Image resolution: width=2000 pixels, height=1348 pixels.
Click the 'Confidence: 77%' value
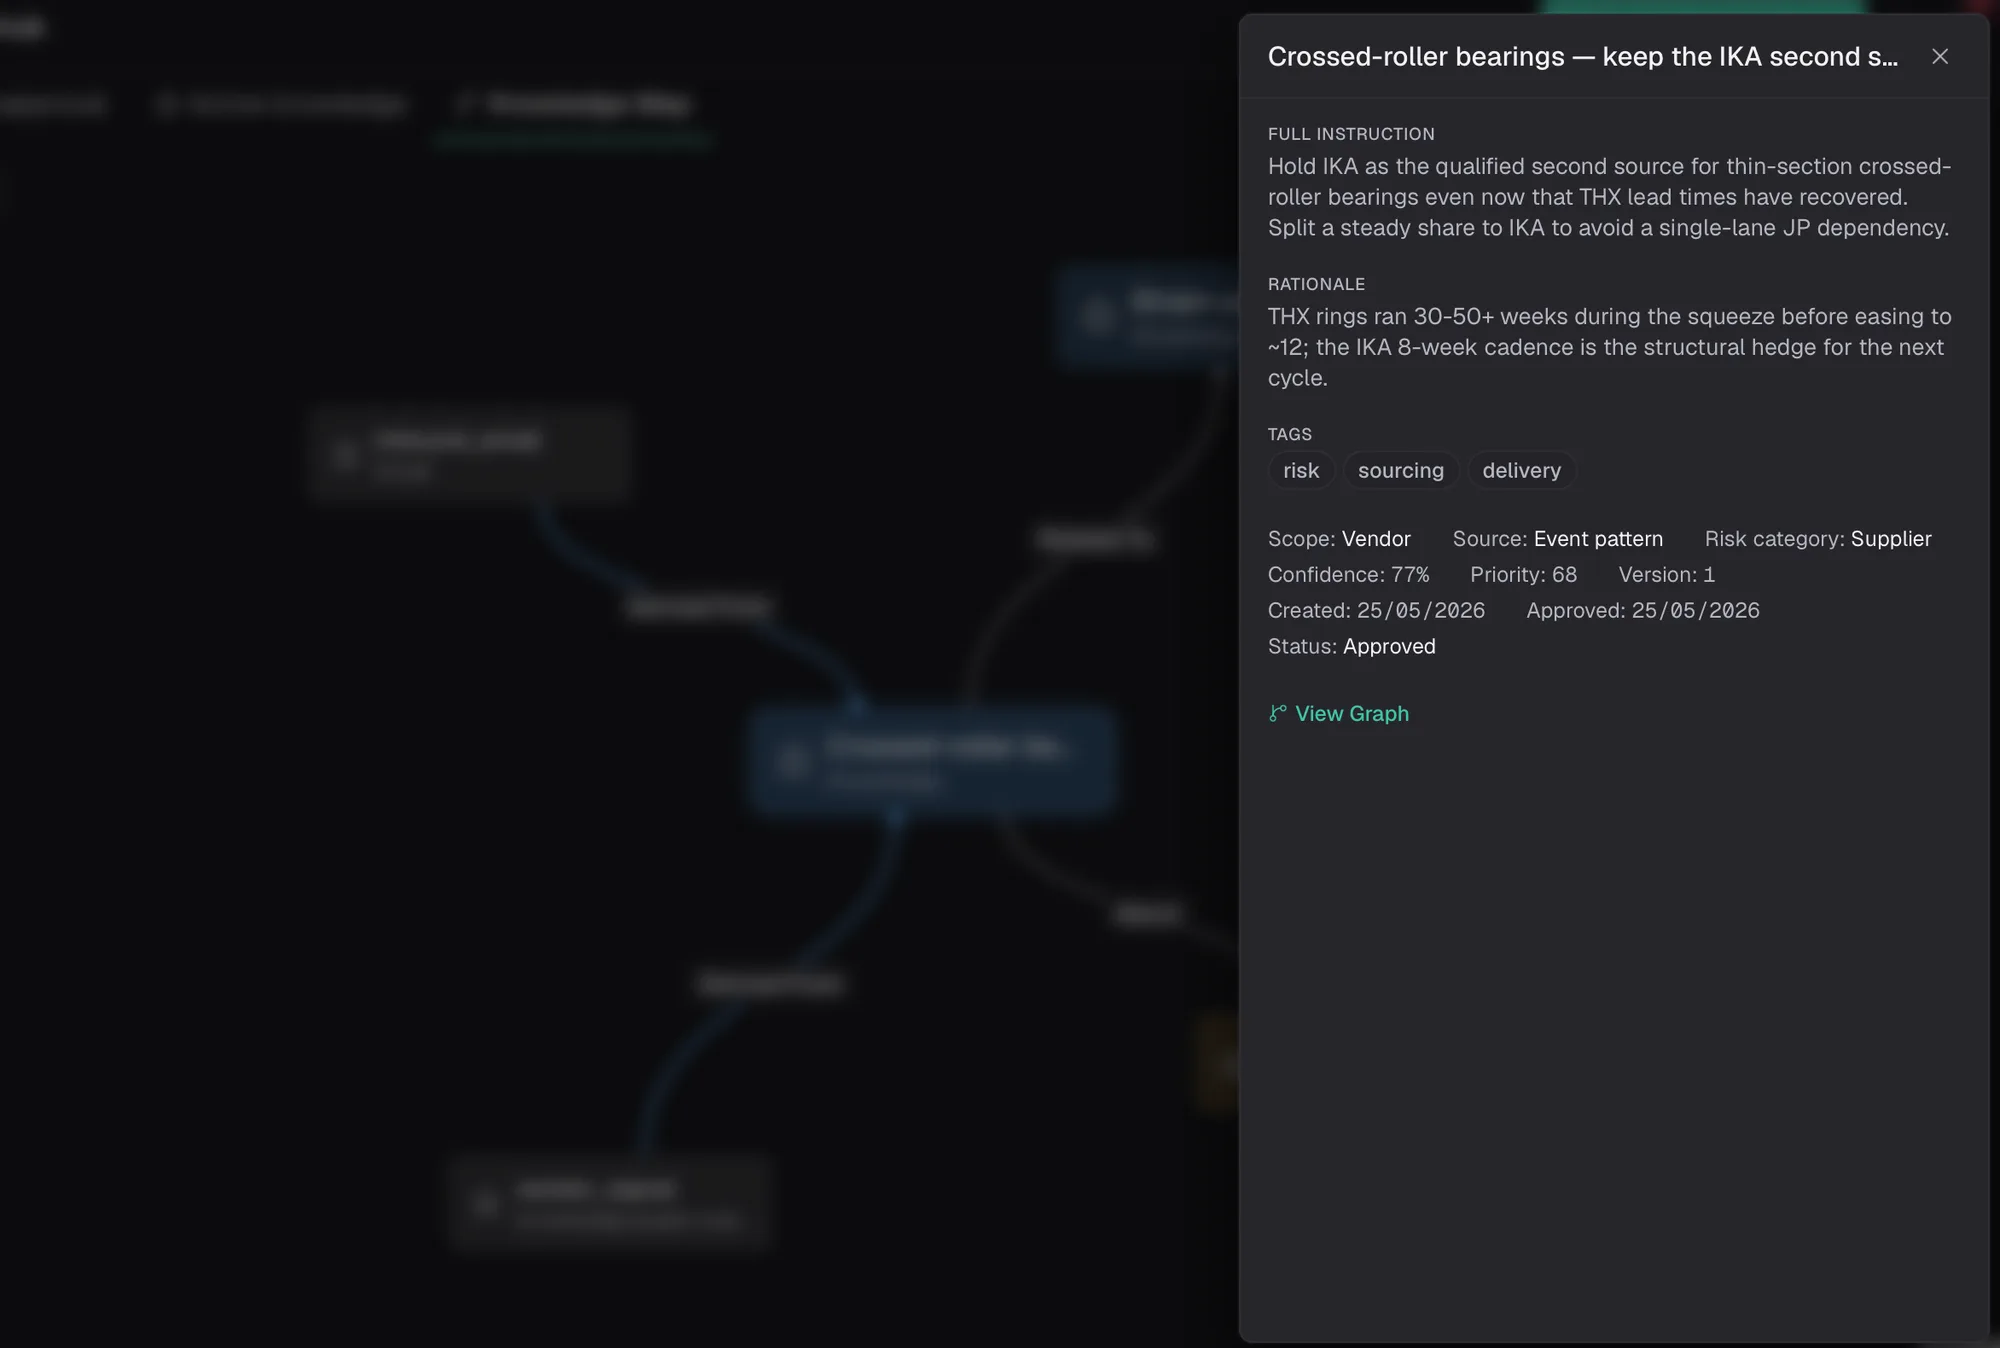click(x=1410, y=575)
